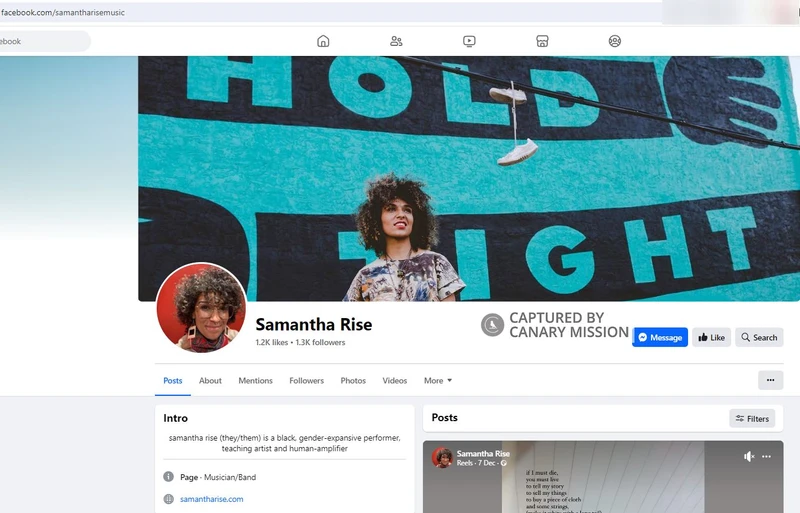Switch to the Mentions tab
This screenshot has width=800, height=513.
(x=256, y=381)
